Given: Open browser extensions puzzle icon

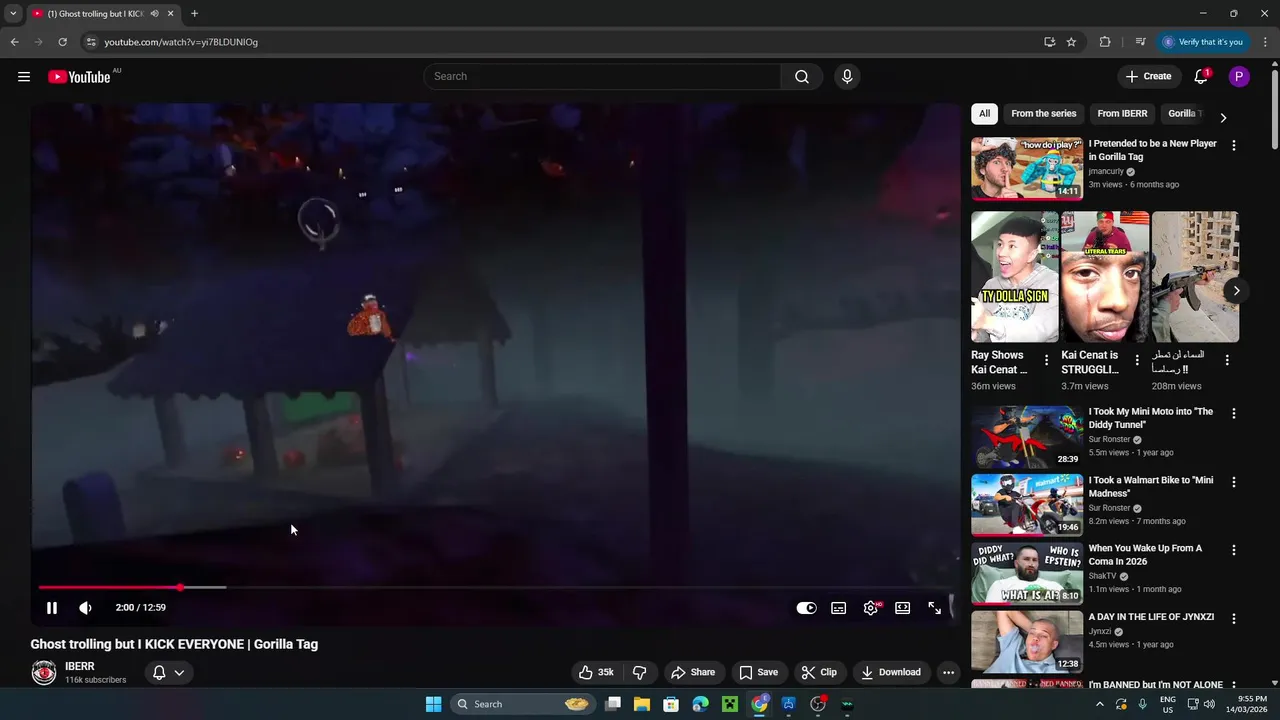Looking at the screenshot, I should point(1105,42).
